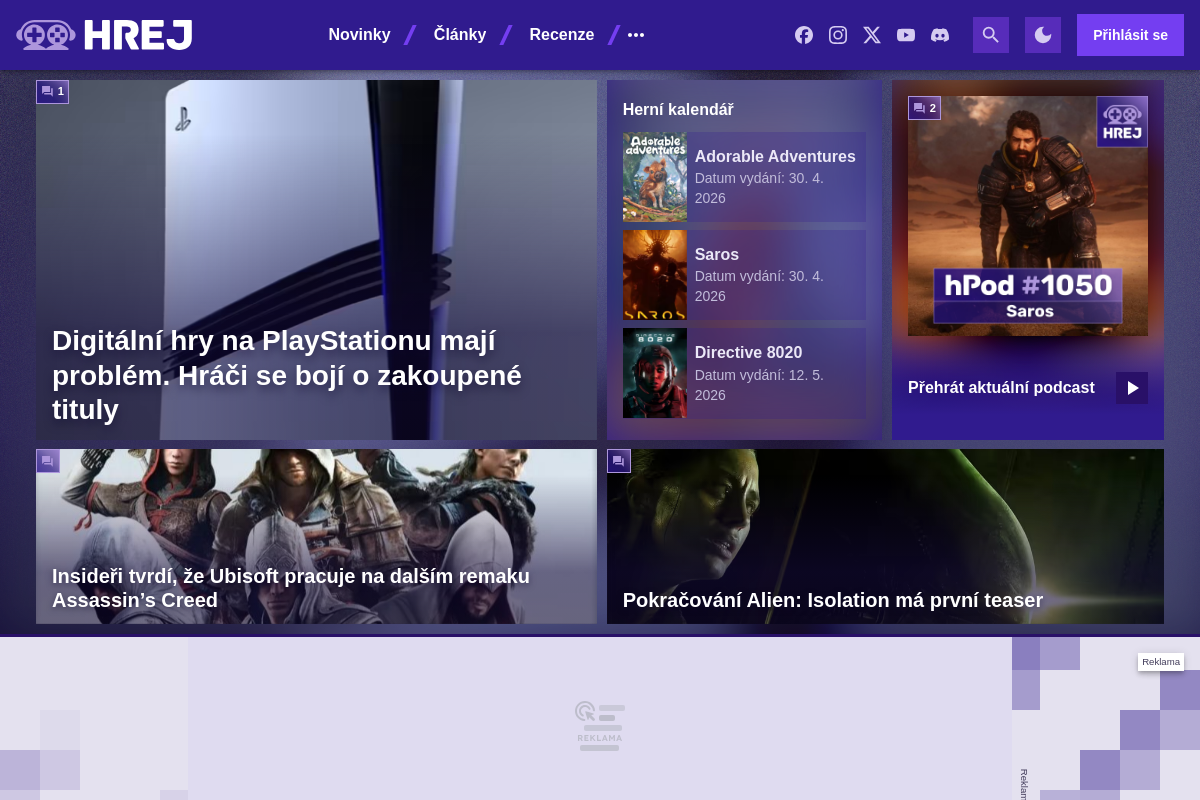The image size is (1200, 800).
Task: Open the Herní kalendář heading
Action: (678, 109)
